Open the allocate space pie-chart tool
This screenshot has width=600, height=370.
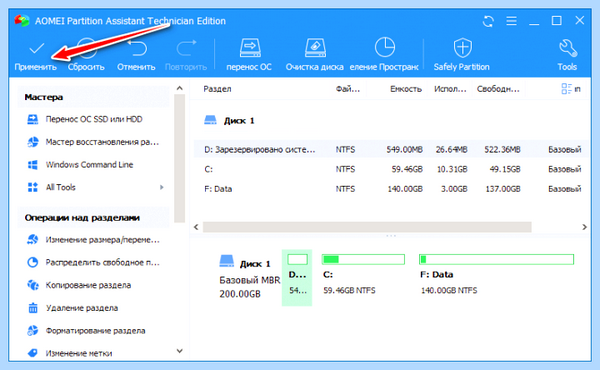click(384, 55)
